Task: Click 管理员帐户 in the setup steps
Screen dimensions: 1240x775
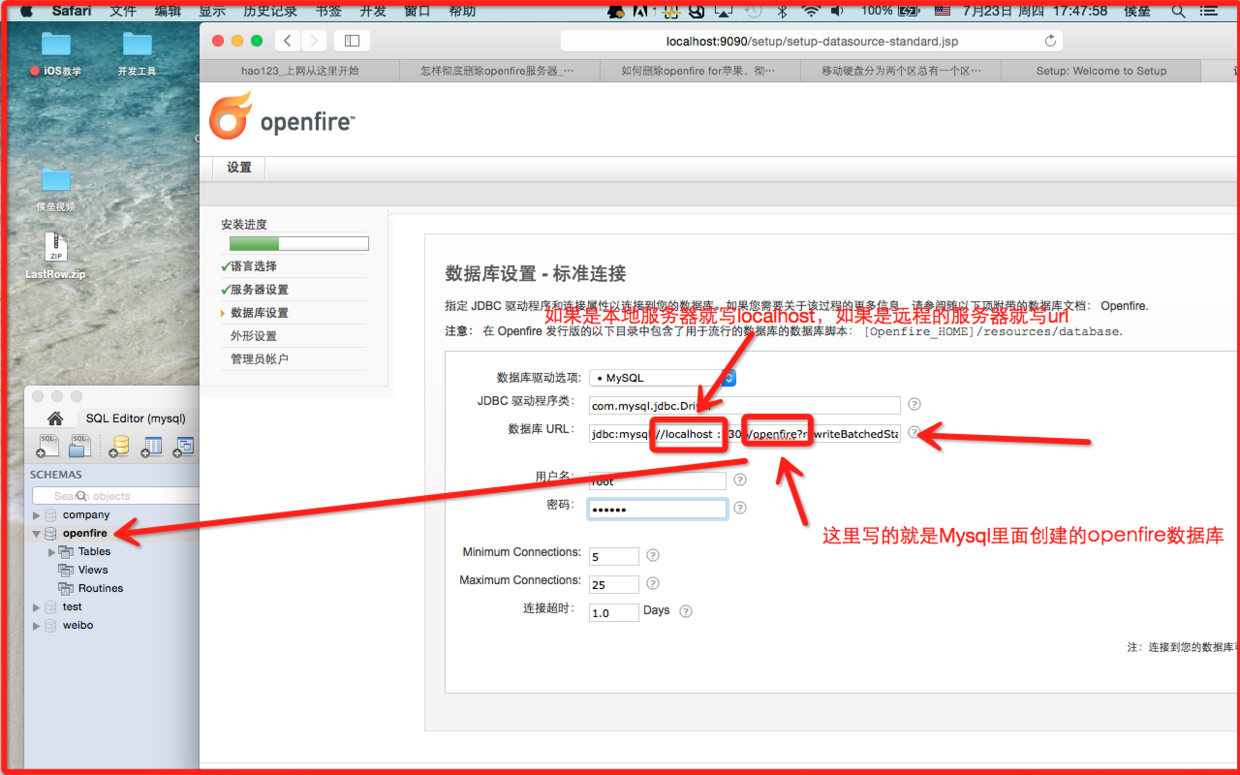Action: 259,359
